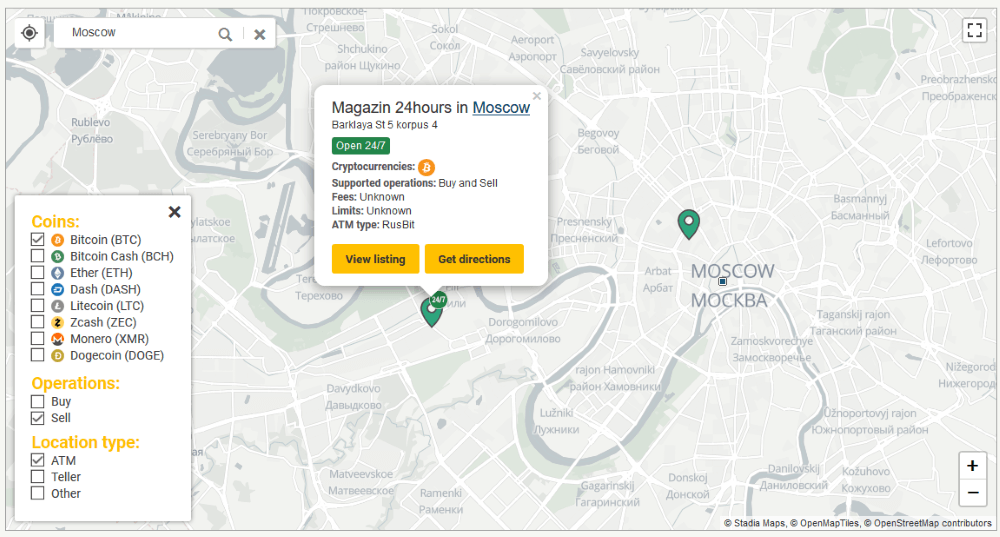Click the locate-me crosshair icon
This screenshot has width=1000, height=537.
[29, 33]
